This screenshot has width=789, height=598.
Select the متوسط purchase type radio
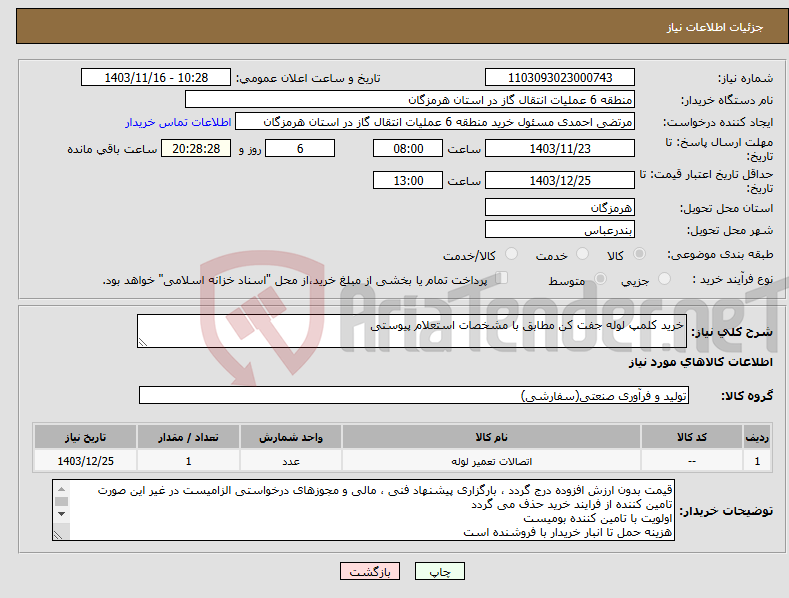click(x=600, y=278)
